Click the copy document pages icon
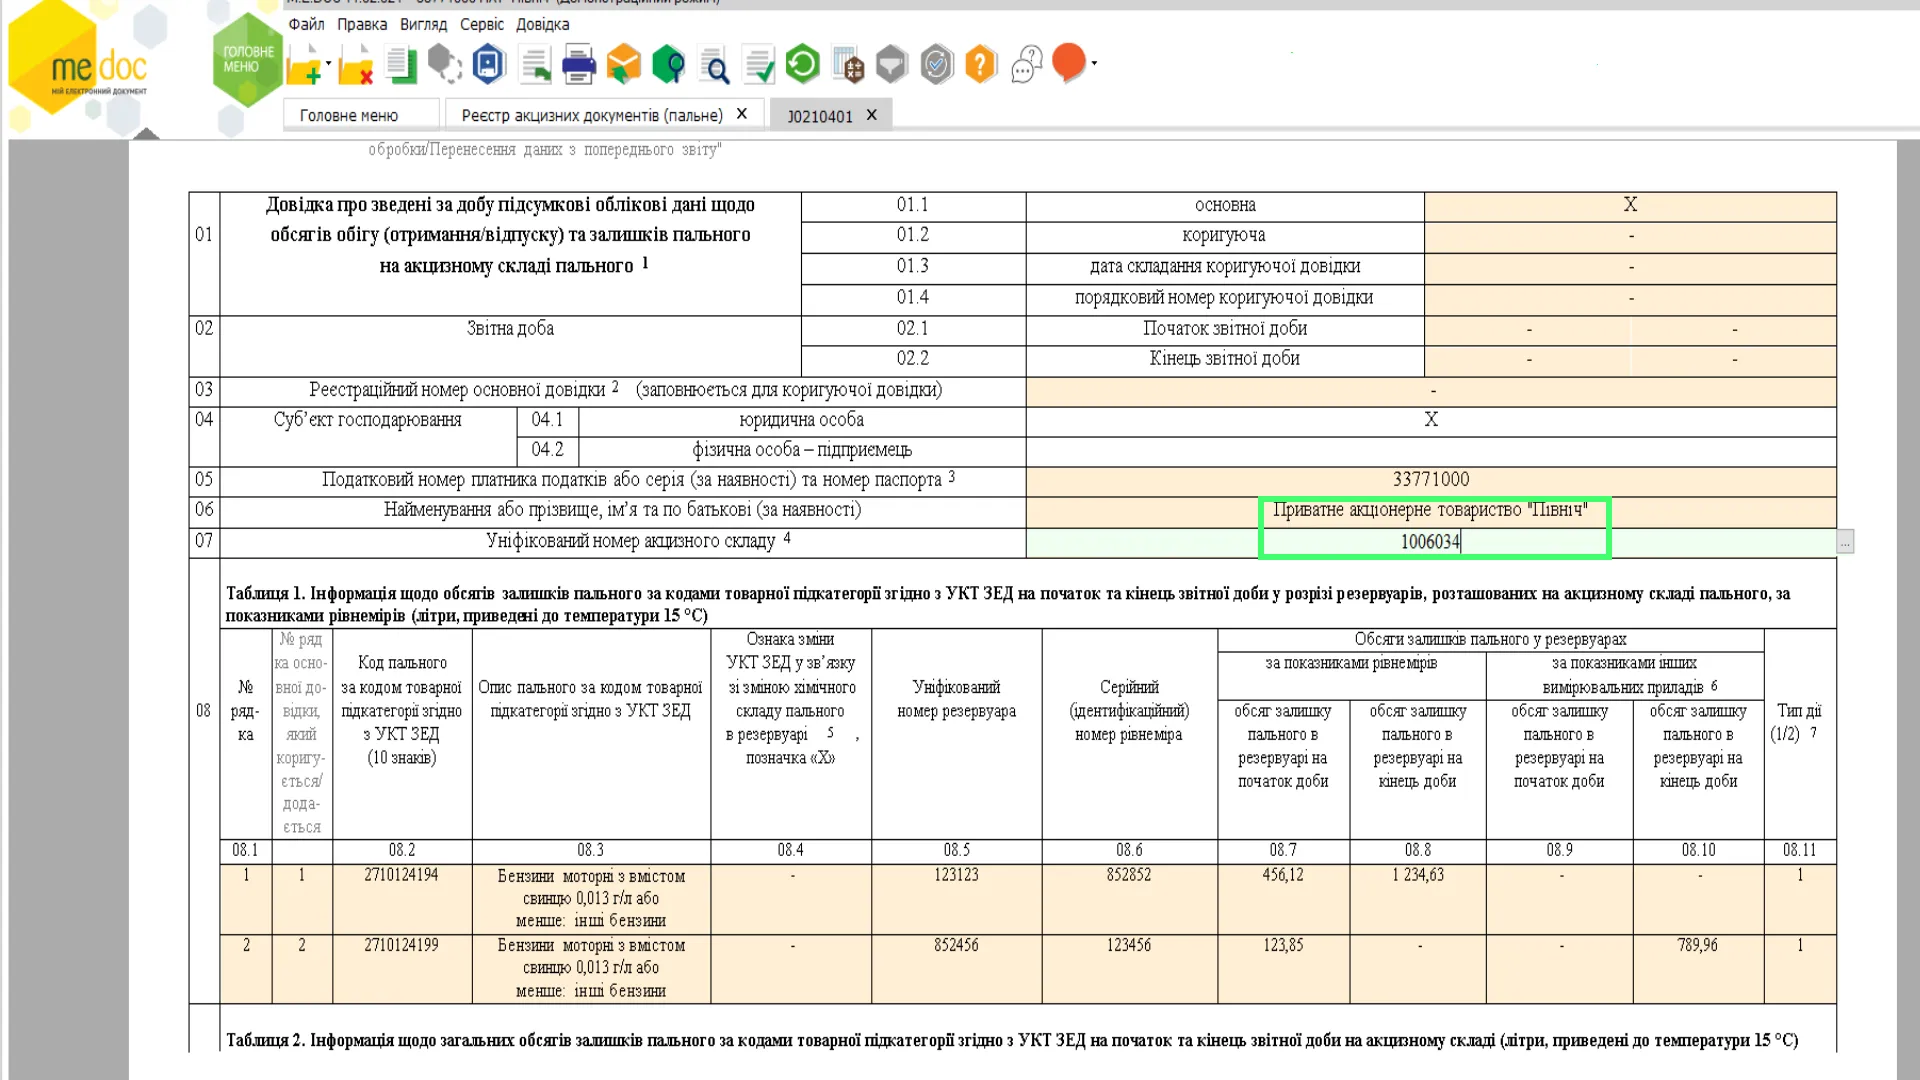The height and width of the screenshot is (1080, 1920). point(400,66)
